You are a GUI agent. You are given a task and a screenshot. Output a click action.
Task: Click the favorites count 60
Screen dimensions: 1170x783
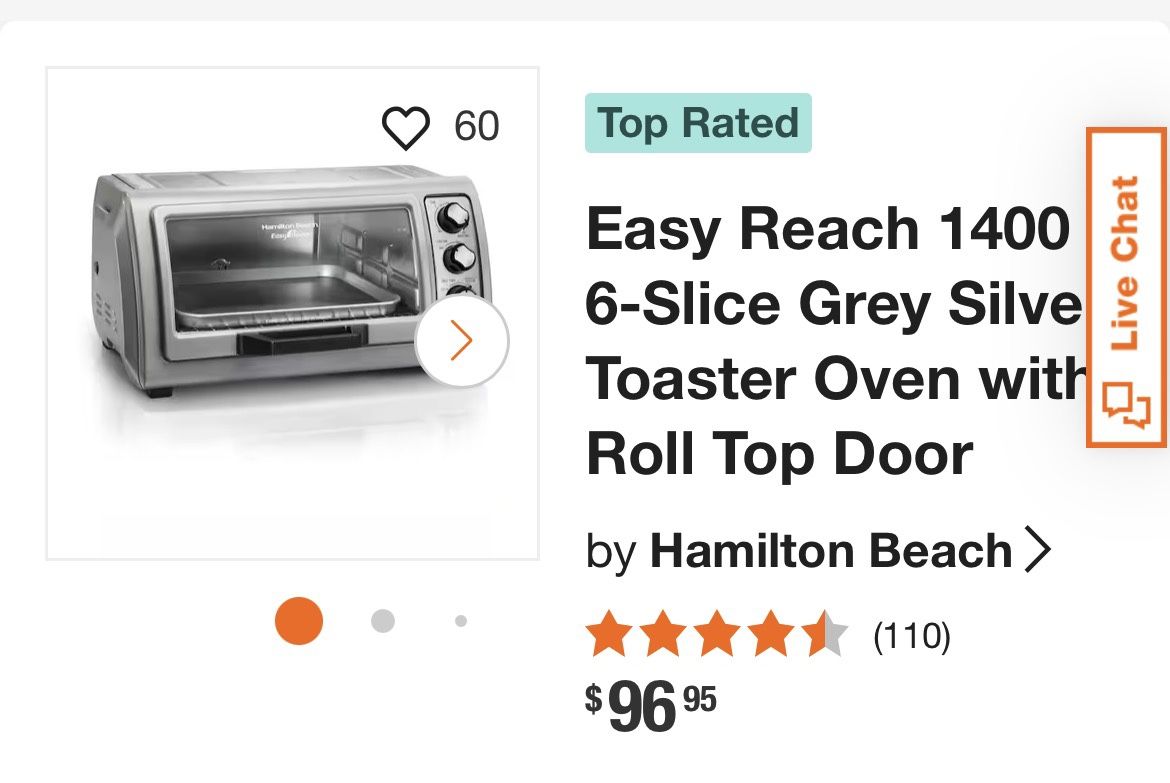tap(476, 127)
